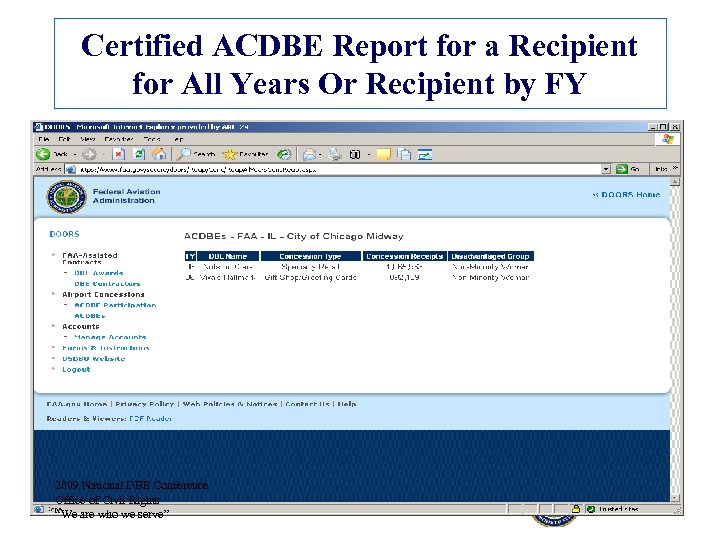The width and height of the screenshot is (720, 540).
Task: Click the Stop loading icon
Action: pyautogui.click(x=118, y=154)
